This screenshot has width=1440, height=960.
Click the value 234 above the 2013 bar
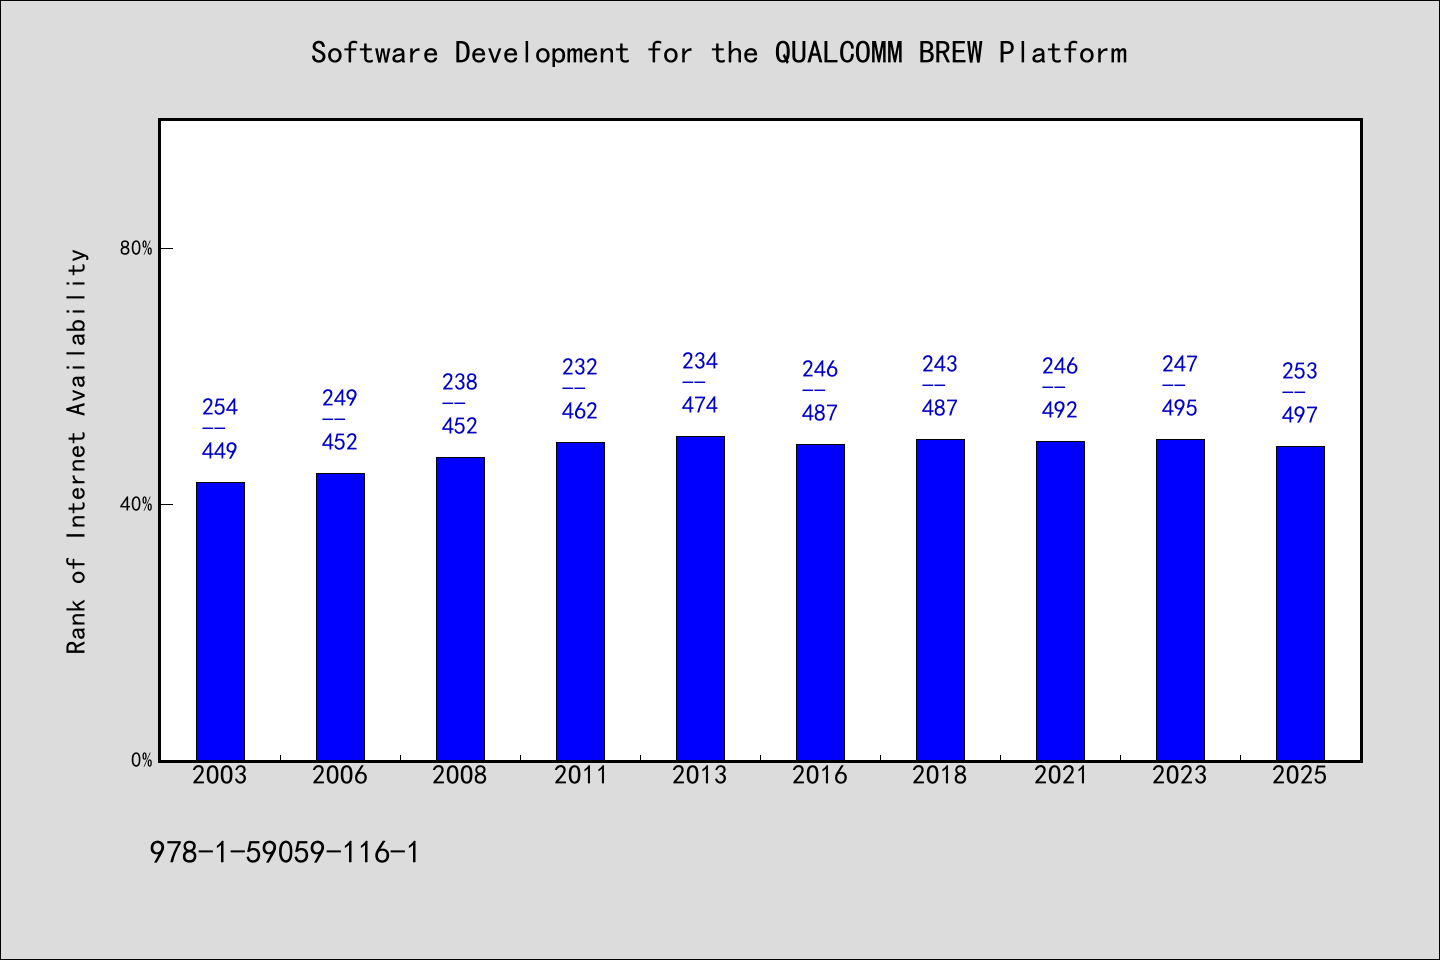700,361
